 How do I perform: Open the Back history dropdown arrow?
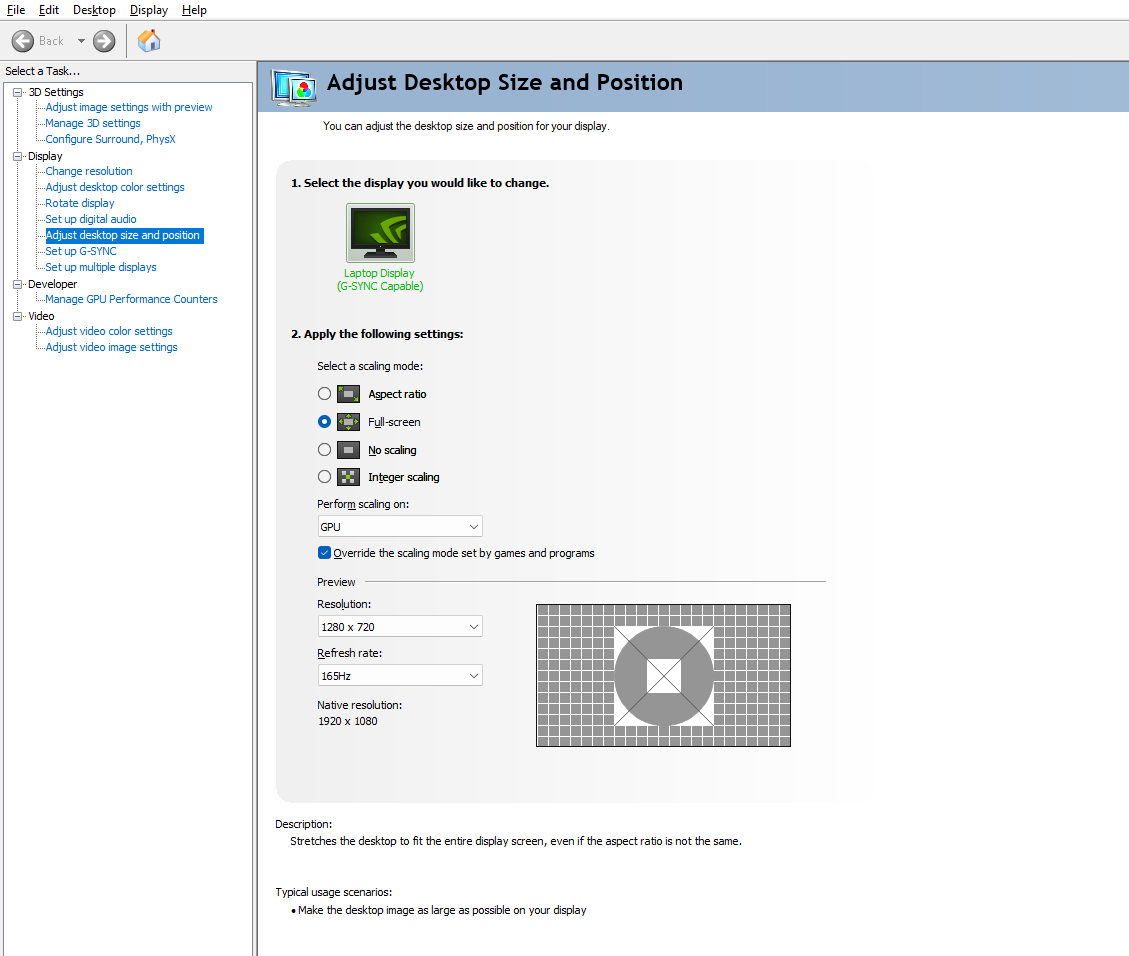81,41
